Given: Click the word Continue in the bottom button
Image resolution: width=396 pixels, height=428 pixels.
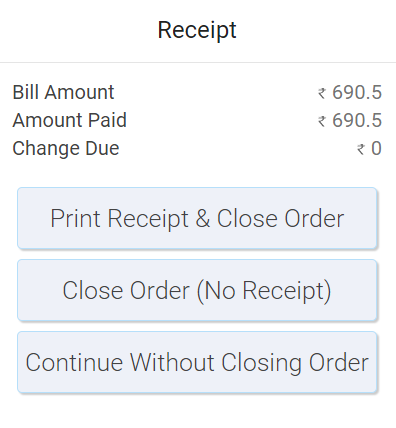Looking at the screenshot, I should (74, 363).
